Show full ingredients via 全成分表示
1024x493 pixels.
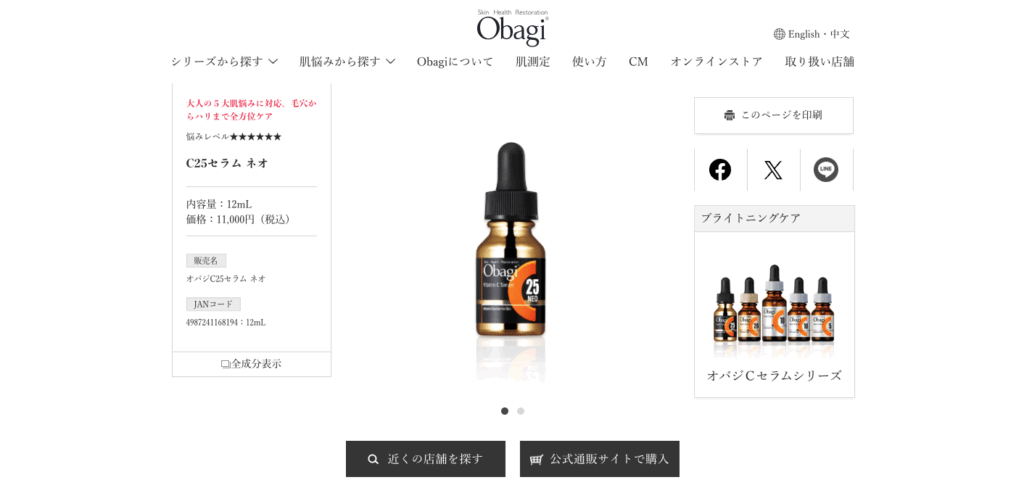tap(251, 364)
